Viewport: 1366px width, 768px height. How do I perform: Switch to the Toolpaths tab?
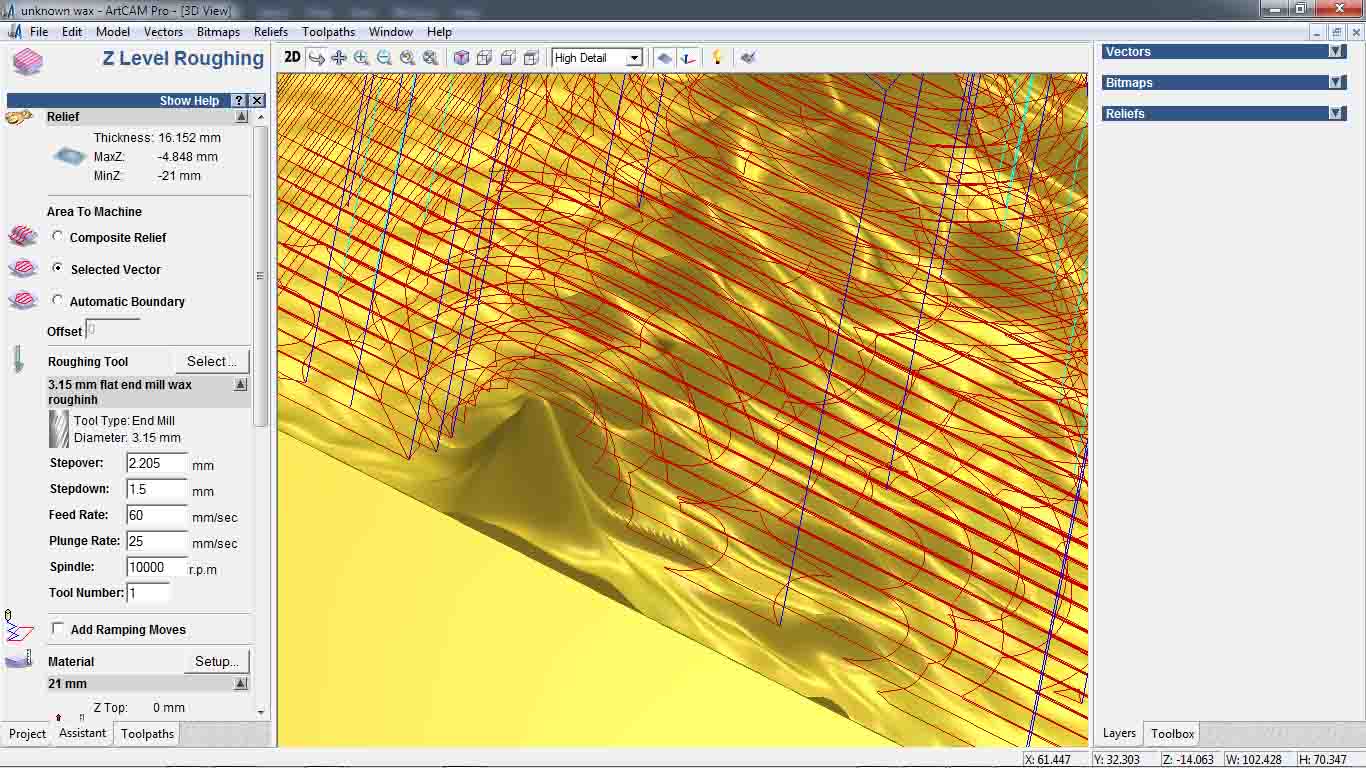(x=148, y=734)
